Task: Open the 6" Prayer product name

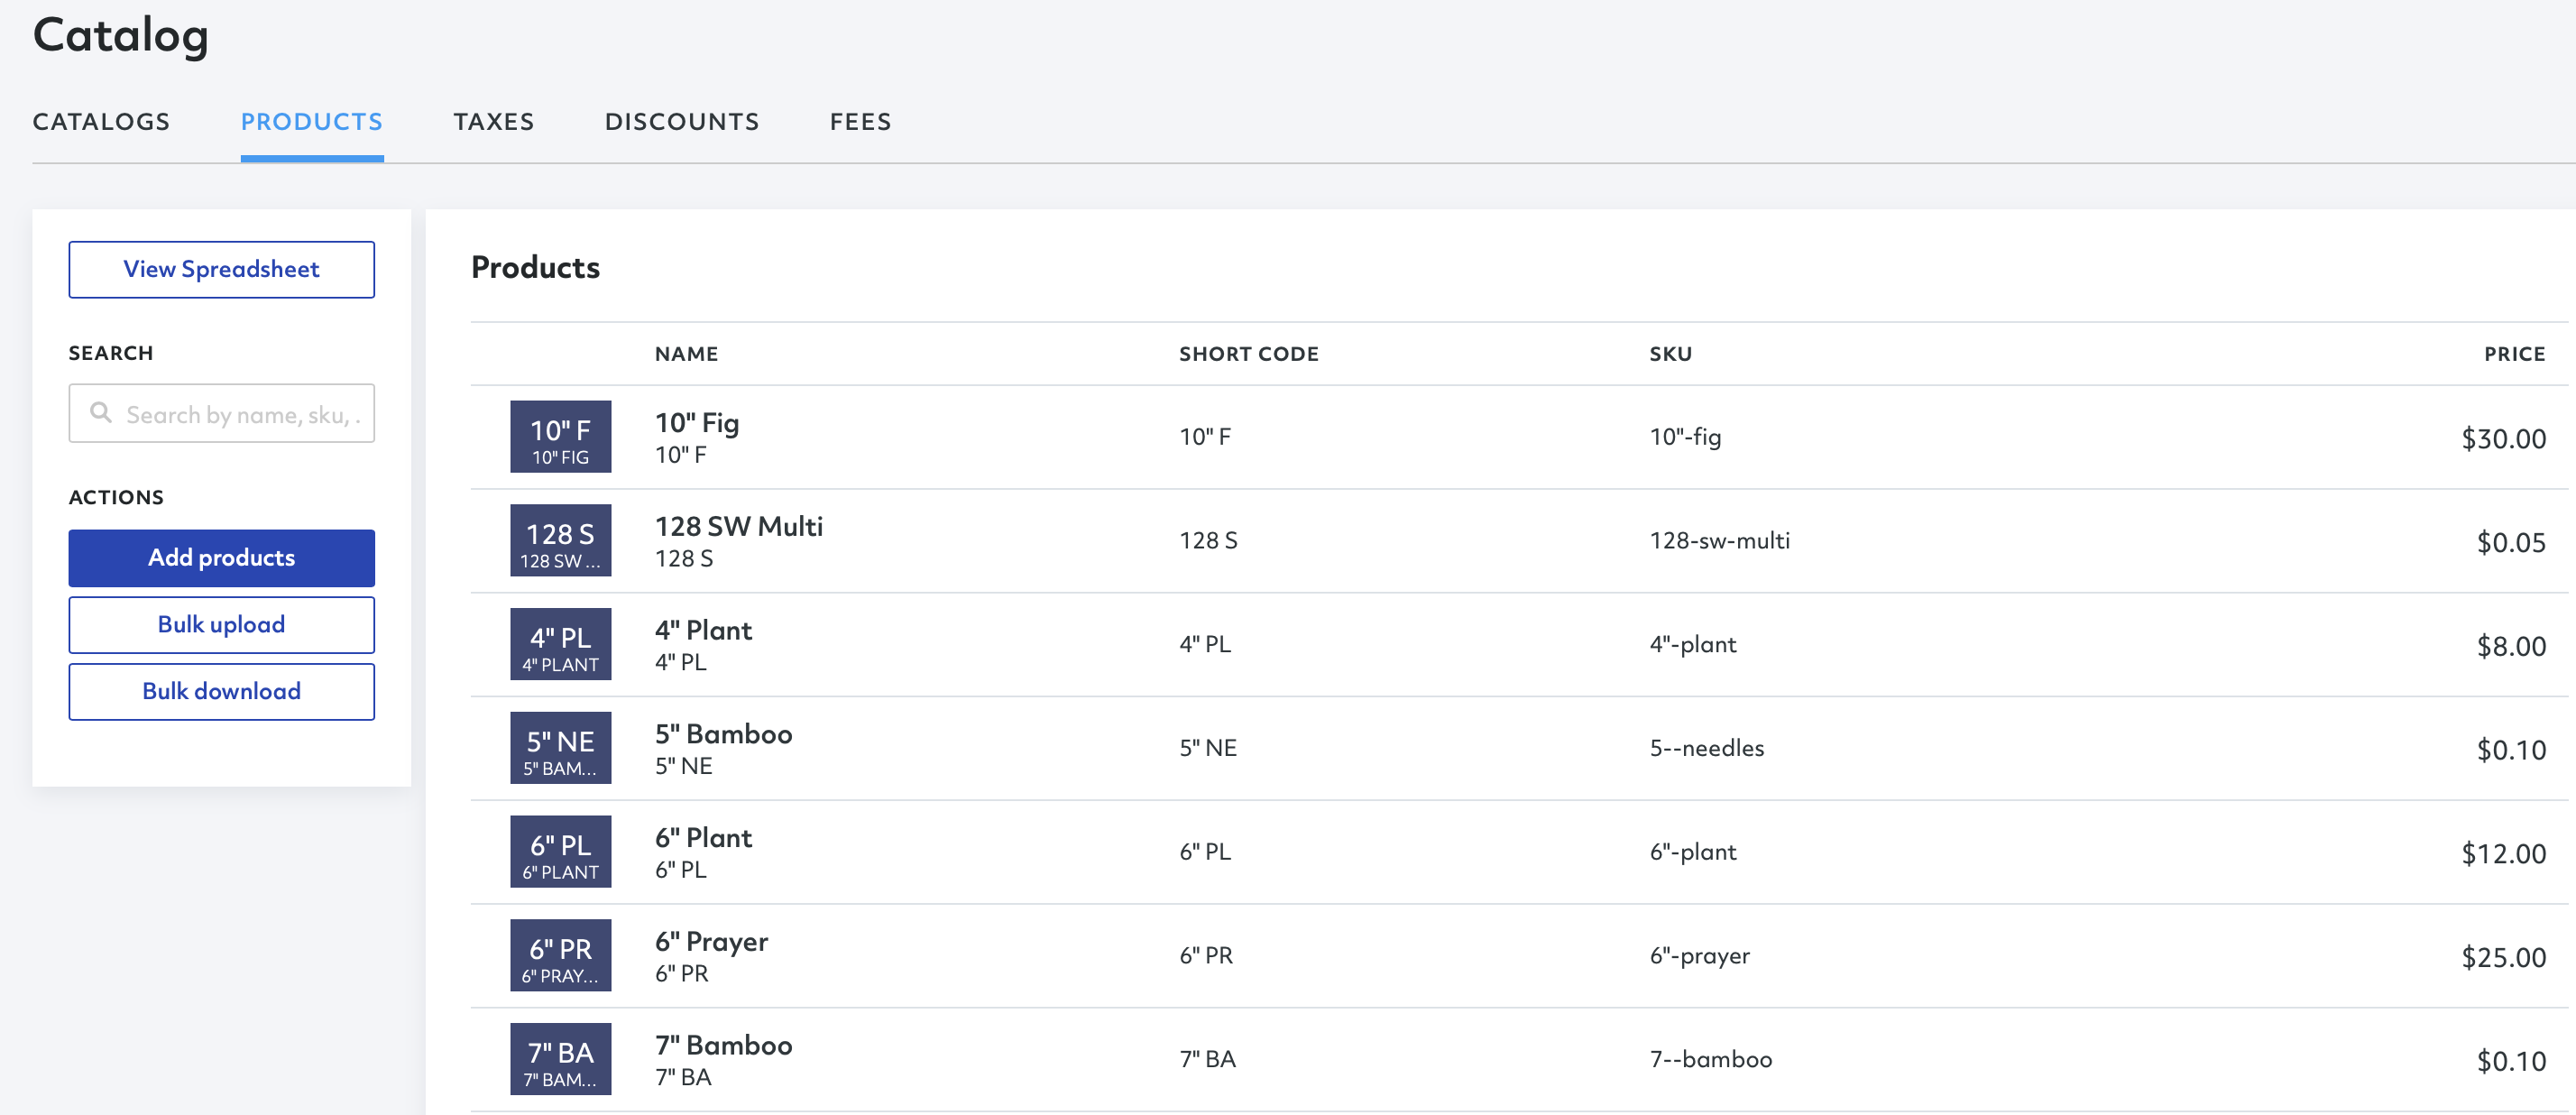Action: [712, 943]
